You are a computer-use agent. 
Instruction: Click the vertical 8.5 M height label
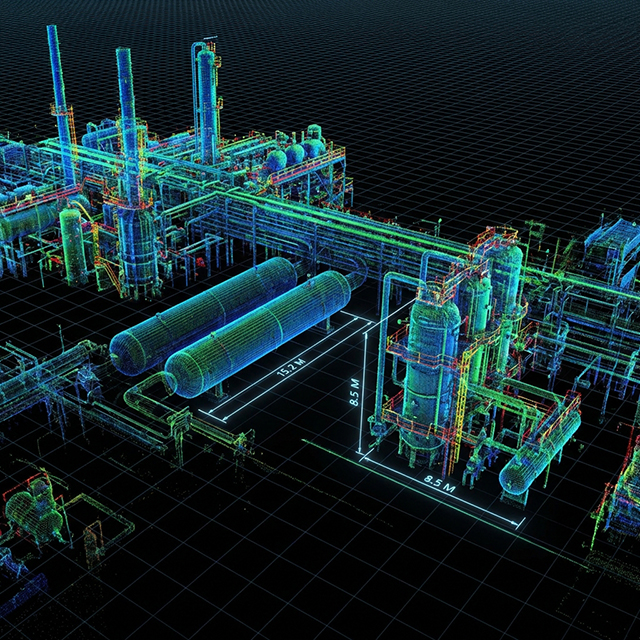pyautogui.click(x=354, y=392)
